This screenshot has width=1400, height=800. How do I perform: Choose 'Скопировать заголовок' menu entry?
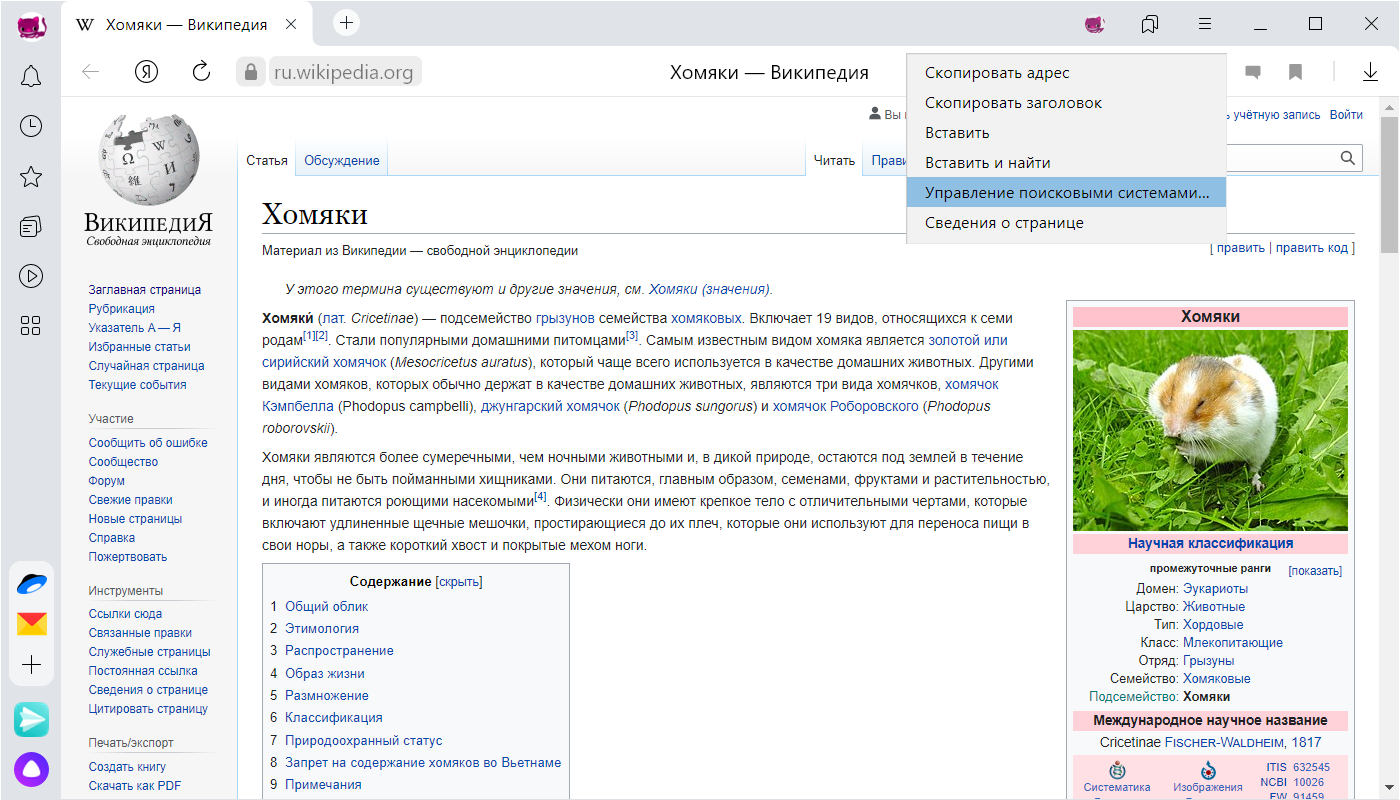[1066, 103]
